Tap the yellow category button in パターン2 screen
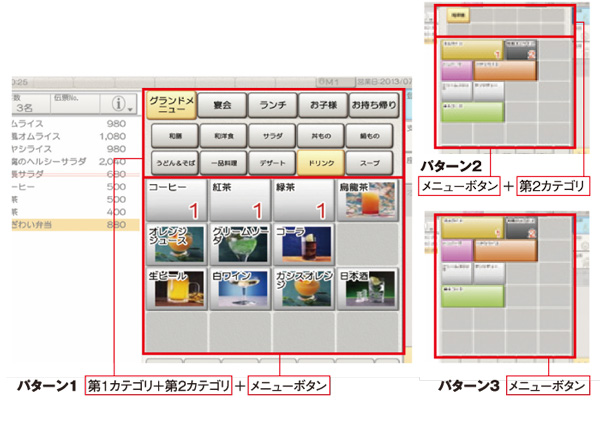The height and width of the screenshot is (429, 600). pyautogui.click(x=458, y=16)
